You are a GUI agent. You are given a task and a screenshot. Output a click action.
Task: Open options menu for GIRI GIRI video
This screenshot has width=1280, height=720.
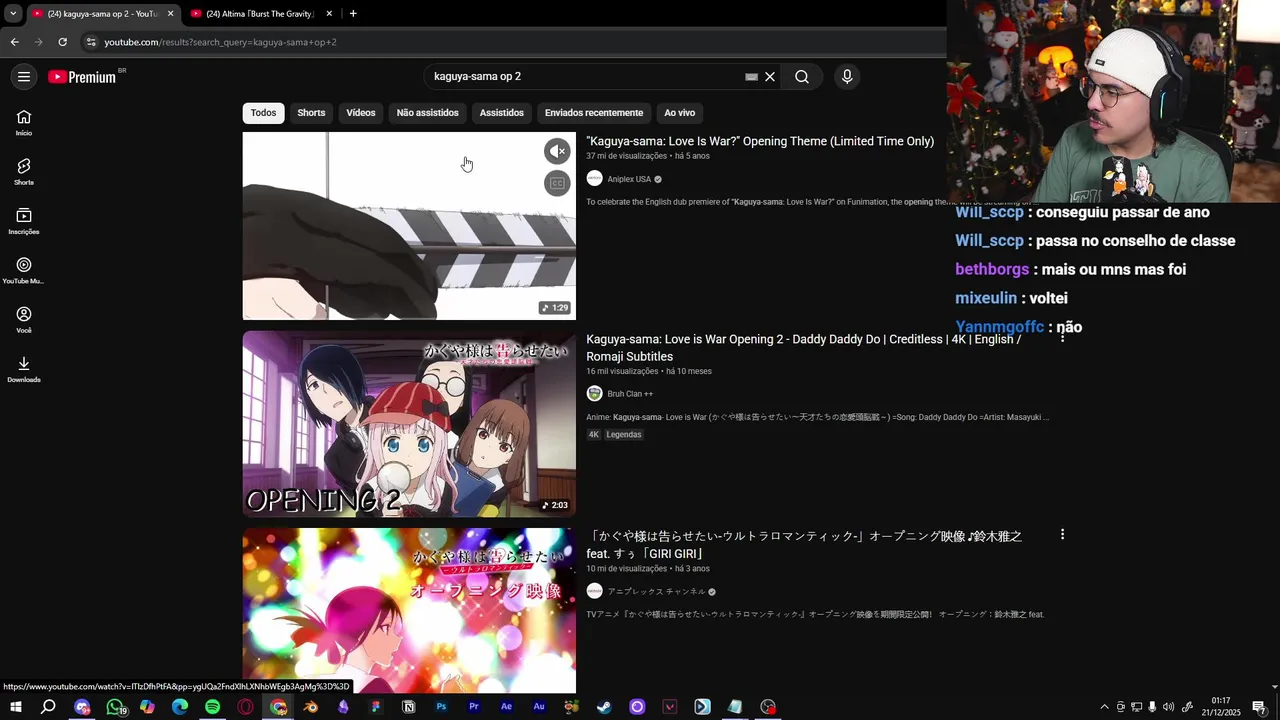pyautogui.click(x=1062, y=535)
